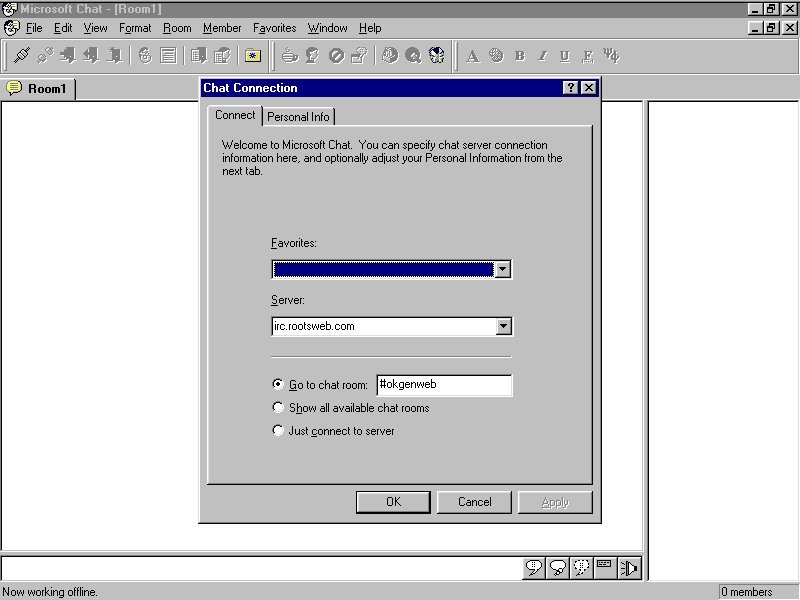
Task: Open the Format menu
Action: (x=135, y=28)
